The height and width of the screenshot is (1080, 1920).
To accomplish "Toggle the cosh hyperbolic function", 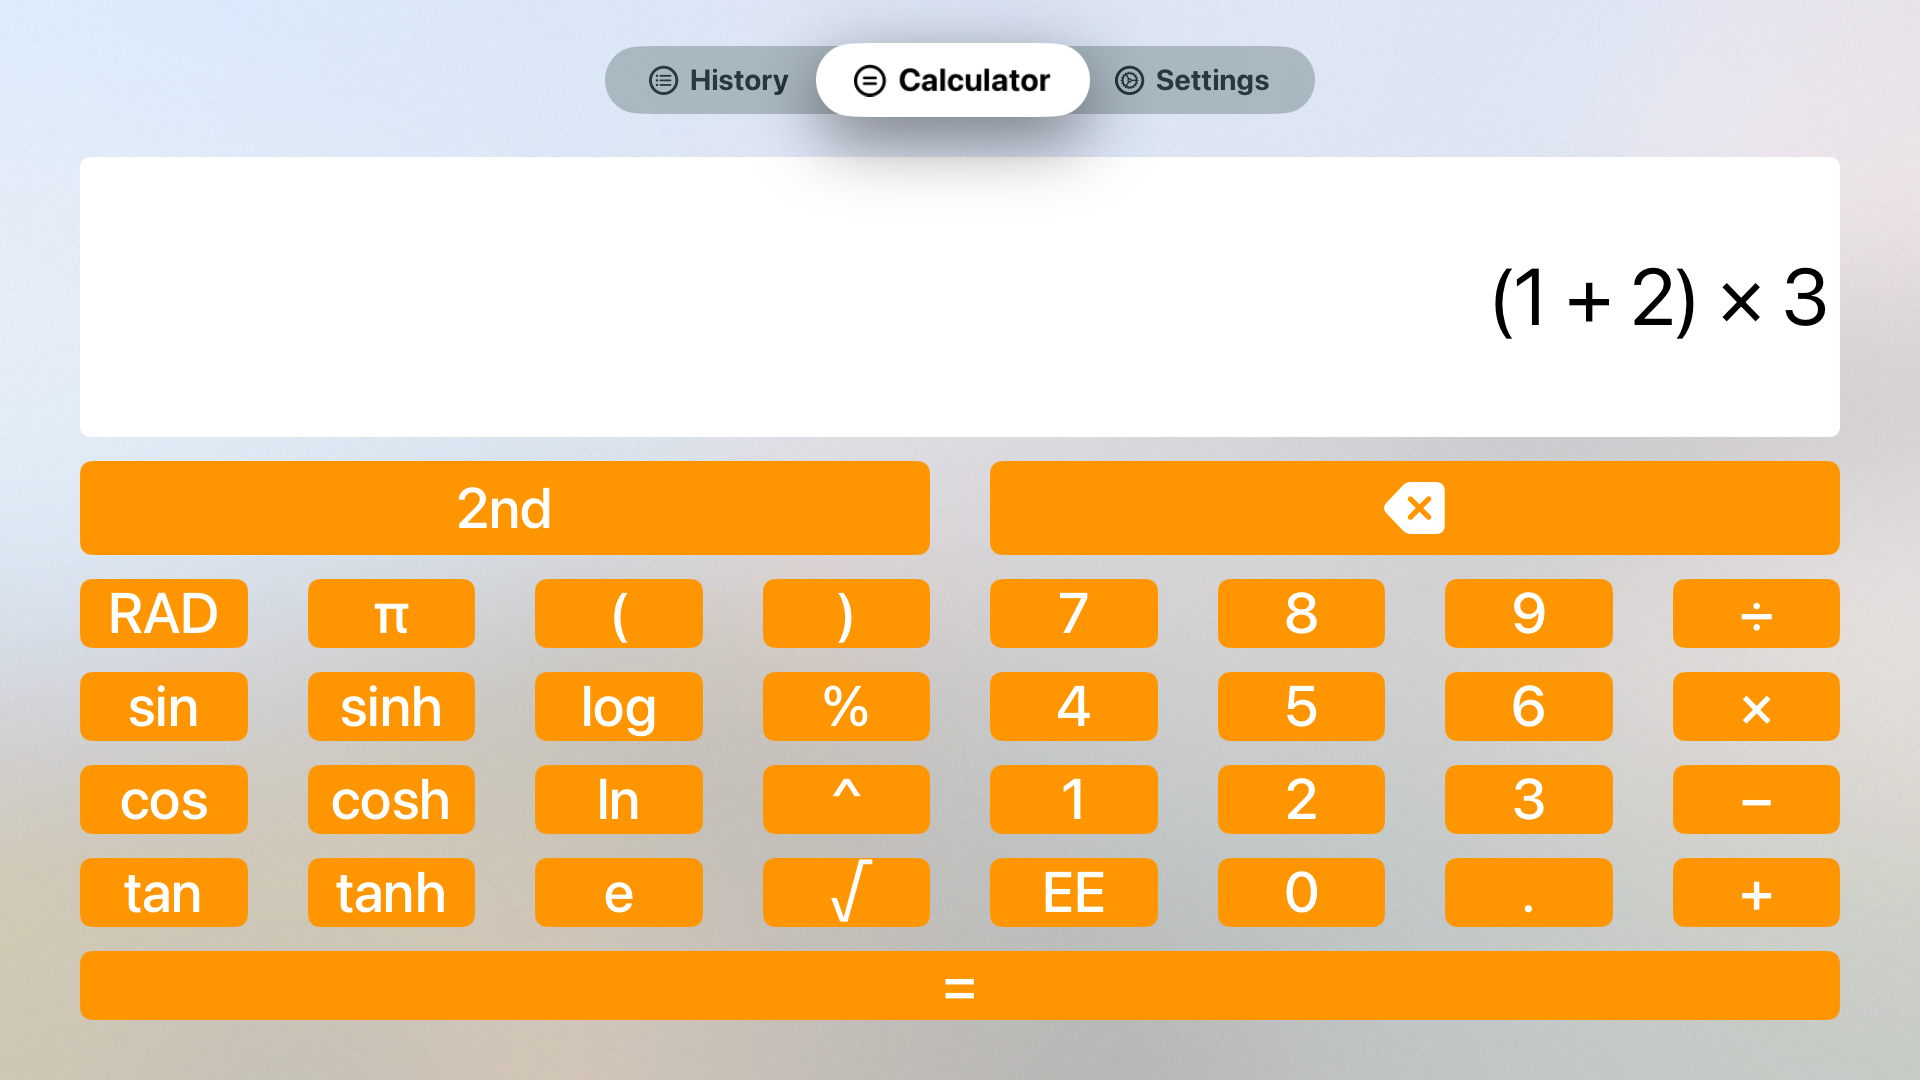I will [392, 799].
